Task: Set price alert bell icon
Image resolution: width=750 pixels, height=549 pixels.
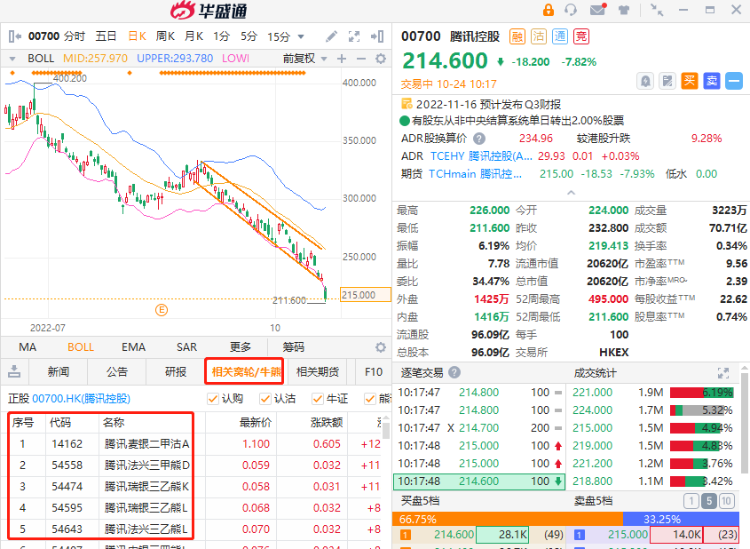Action: 645,81
